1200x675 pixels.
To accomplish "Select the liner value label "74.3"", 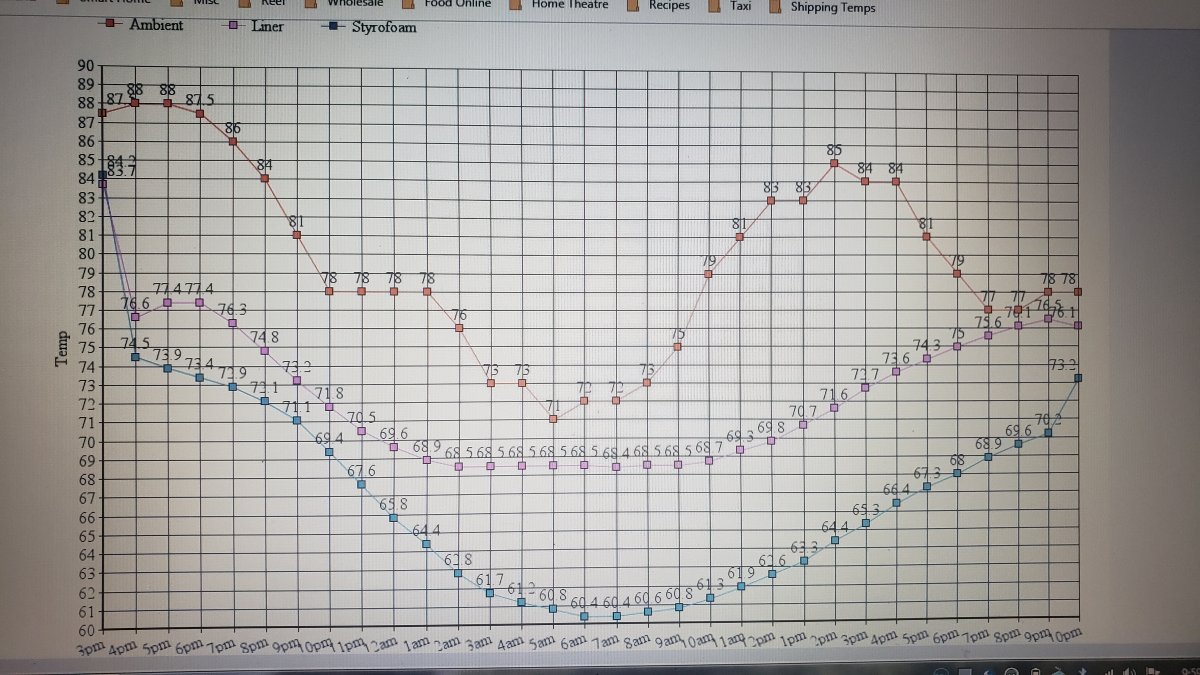I will click(x=927, y=345).
